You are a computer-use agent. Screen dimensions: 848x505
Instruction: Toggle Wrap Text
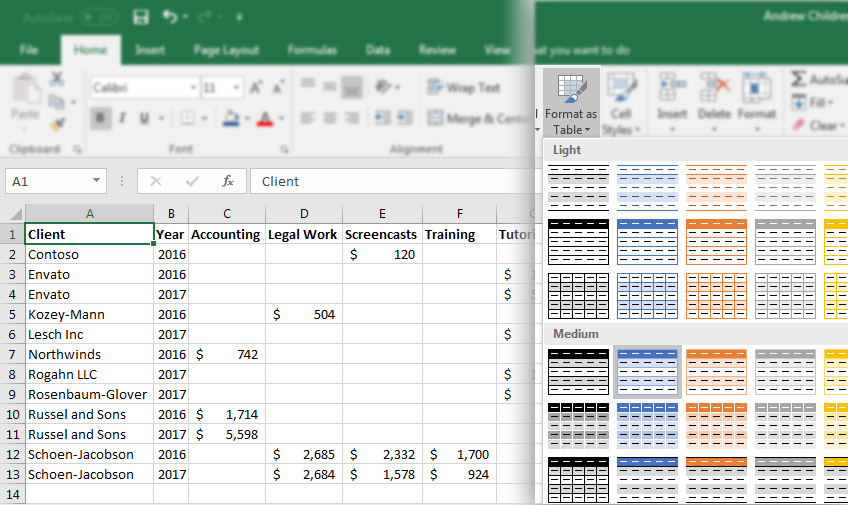(463, 87)
